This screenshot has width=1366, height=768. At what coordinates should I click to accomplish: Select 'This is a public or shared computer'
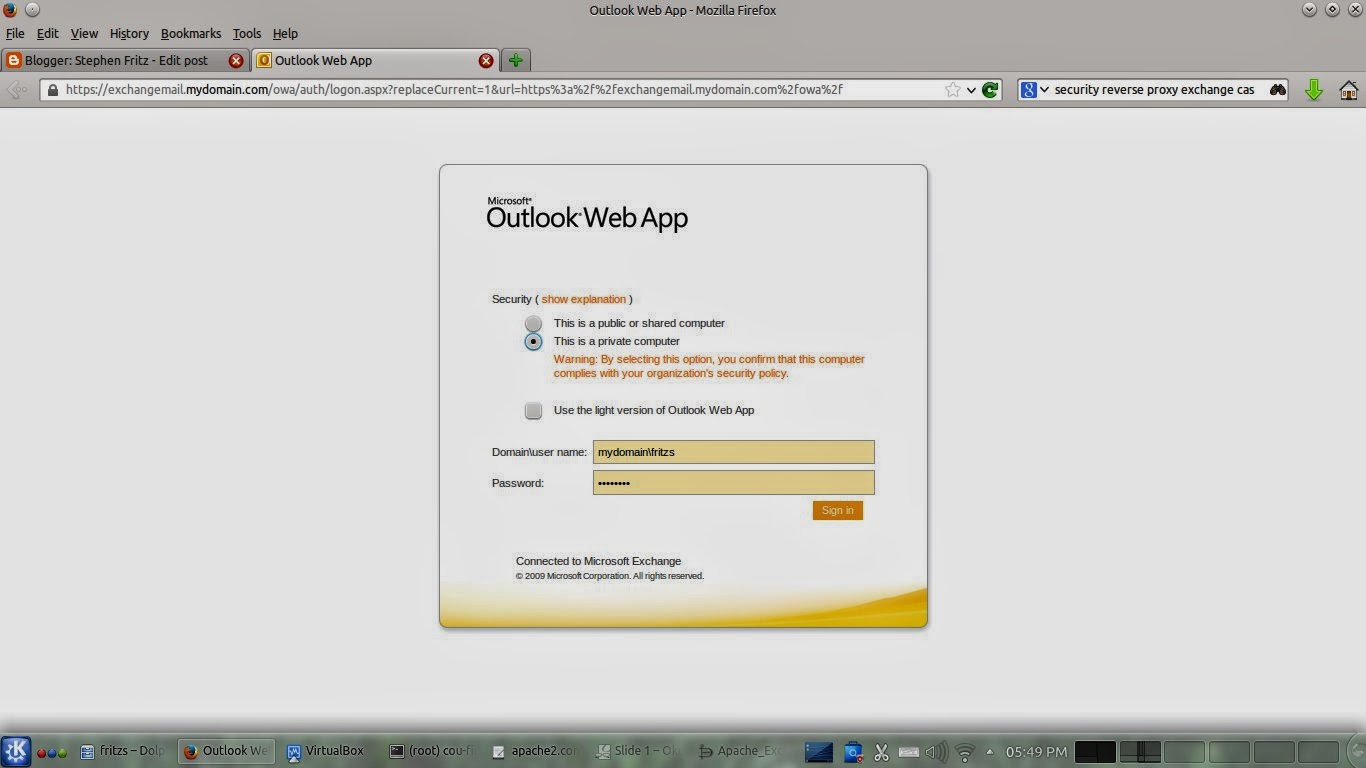coord(533,323)
